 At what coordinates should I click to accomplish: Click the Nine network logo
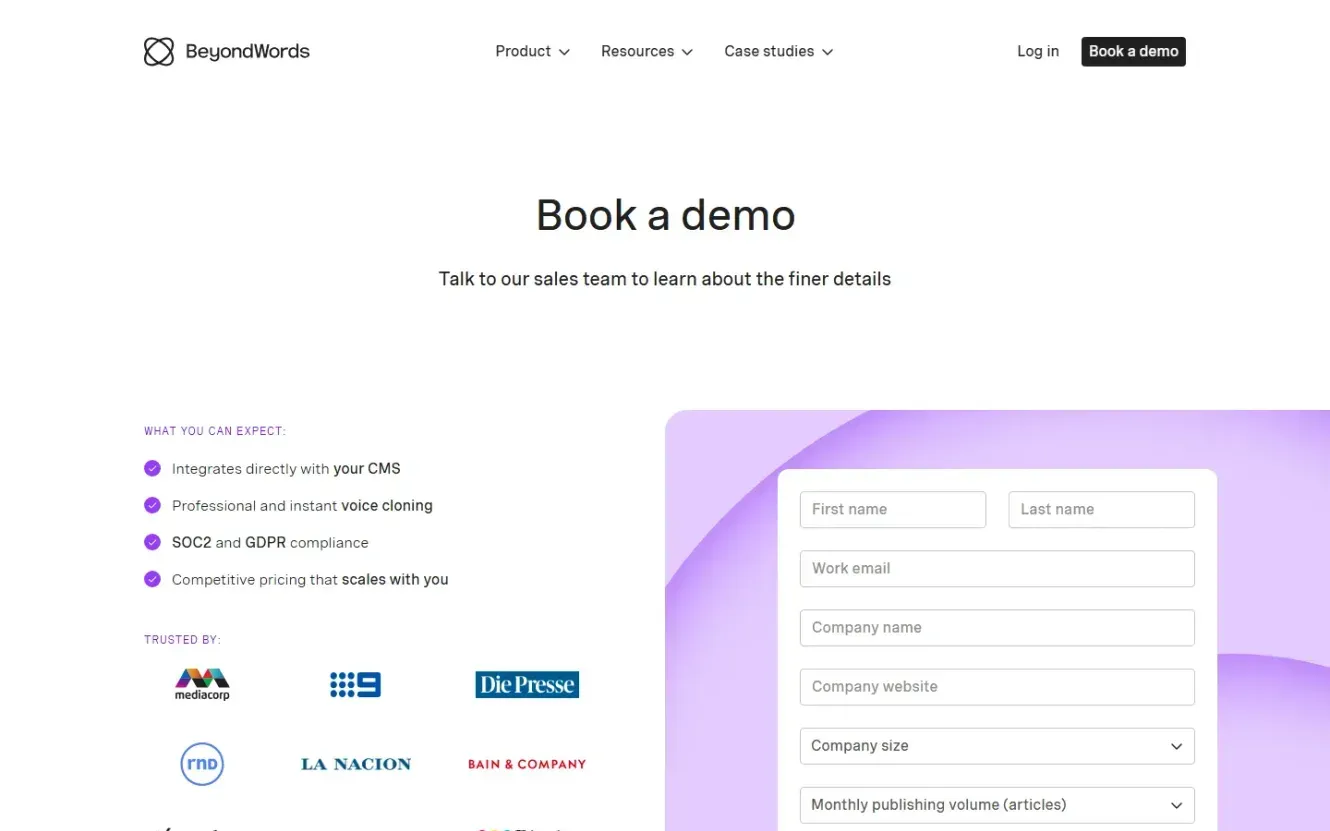[x=355, y=685]
